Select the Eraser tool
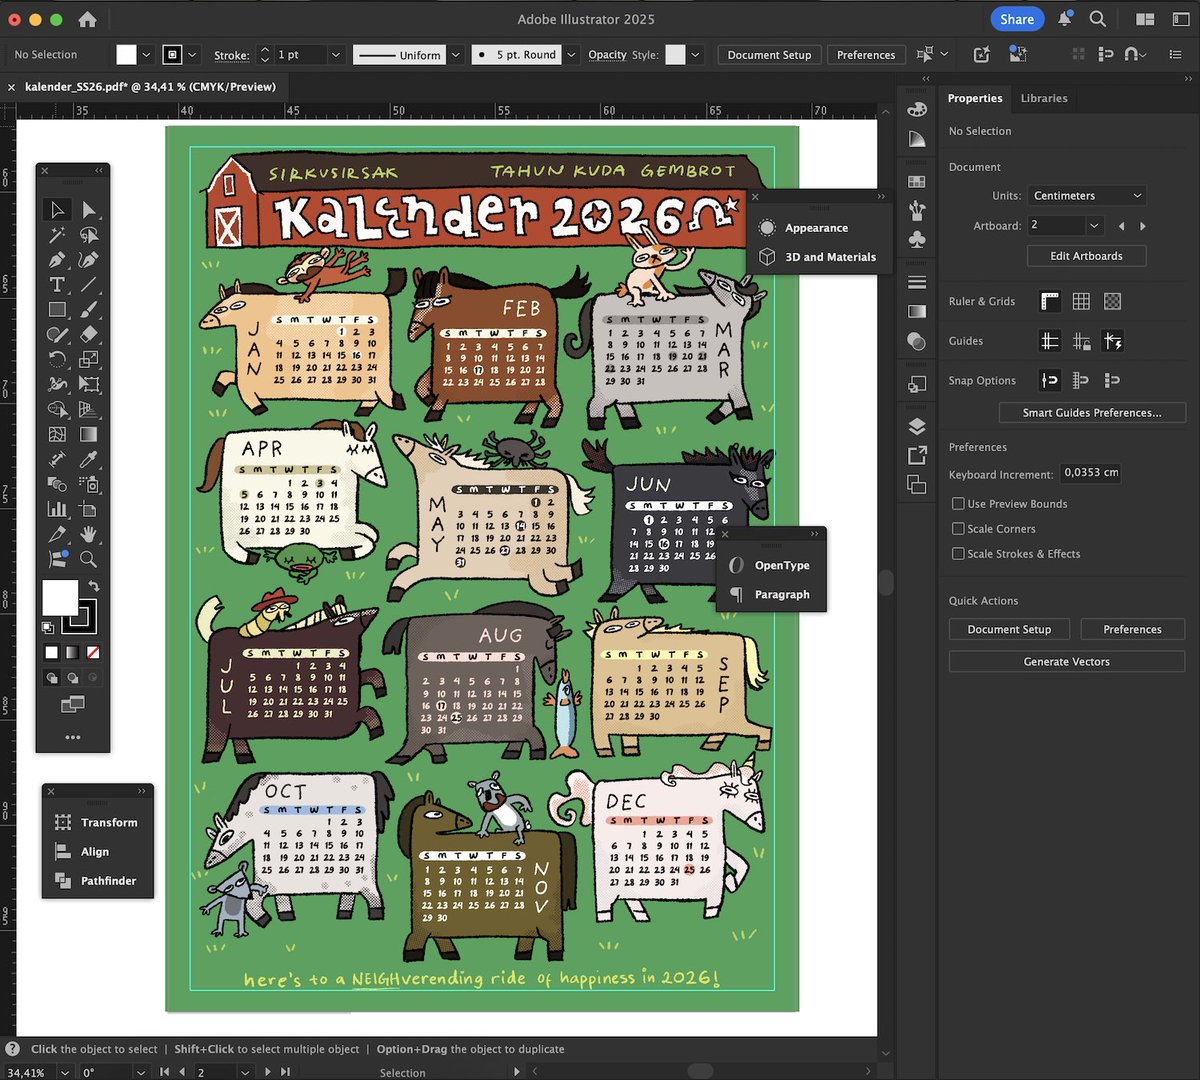The height and width of the screenshot is (1080, 1200). point(89,335)
